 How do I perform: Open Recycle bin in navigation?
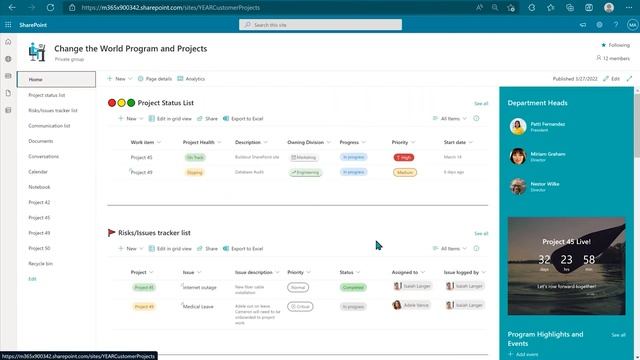(x=40, y=263)
